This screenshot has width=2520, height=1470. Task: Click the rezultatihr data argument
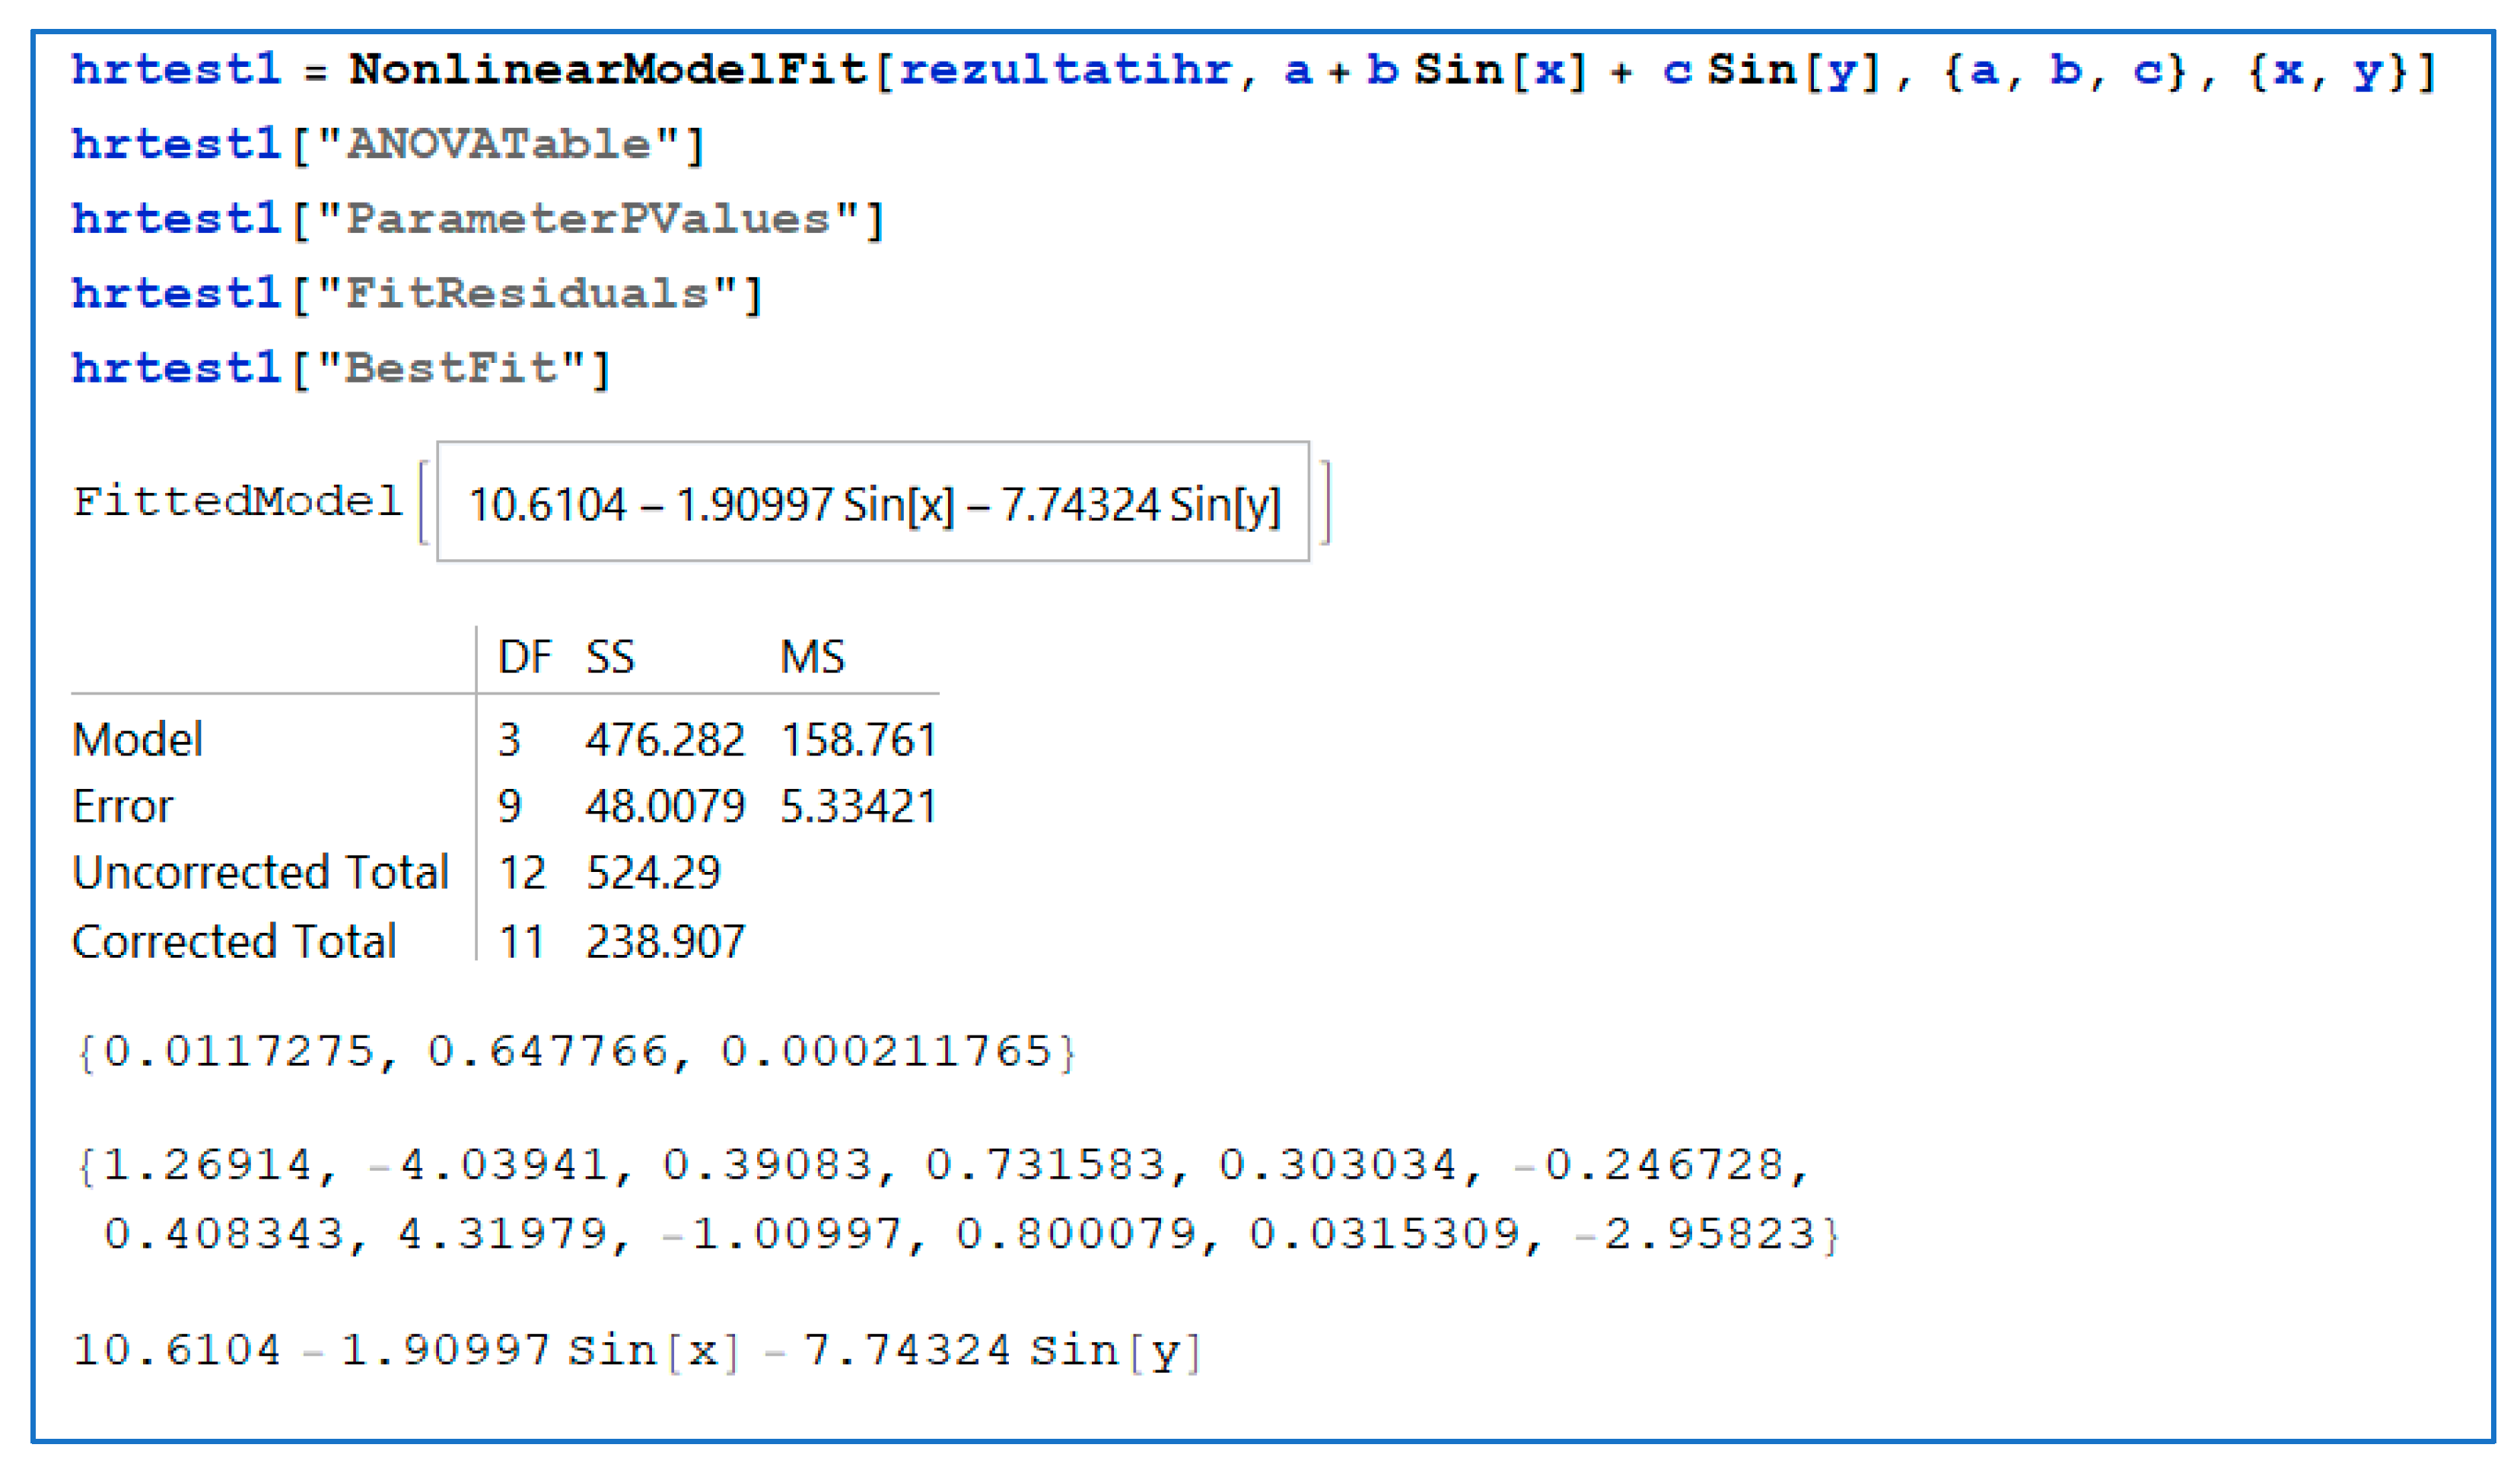(x=1065, y=70)
